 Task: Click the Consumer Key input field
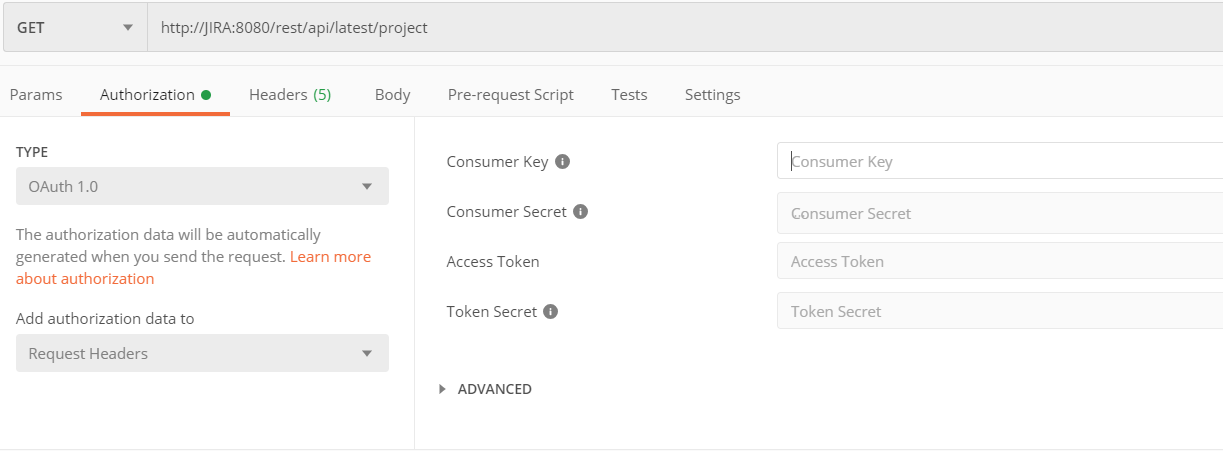[x=1000, y=161]
